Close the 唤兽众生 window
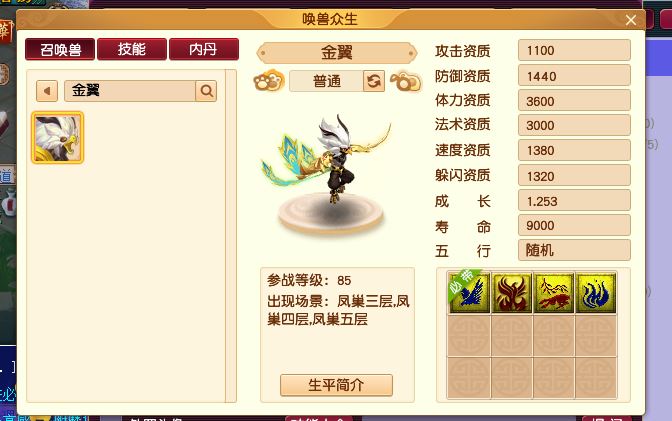This screenshot has width=672, height=421. [x=630, y=20]
